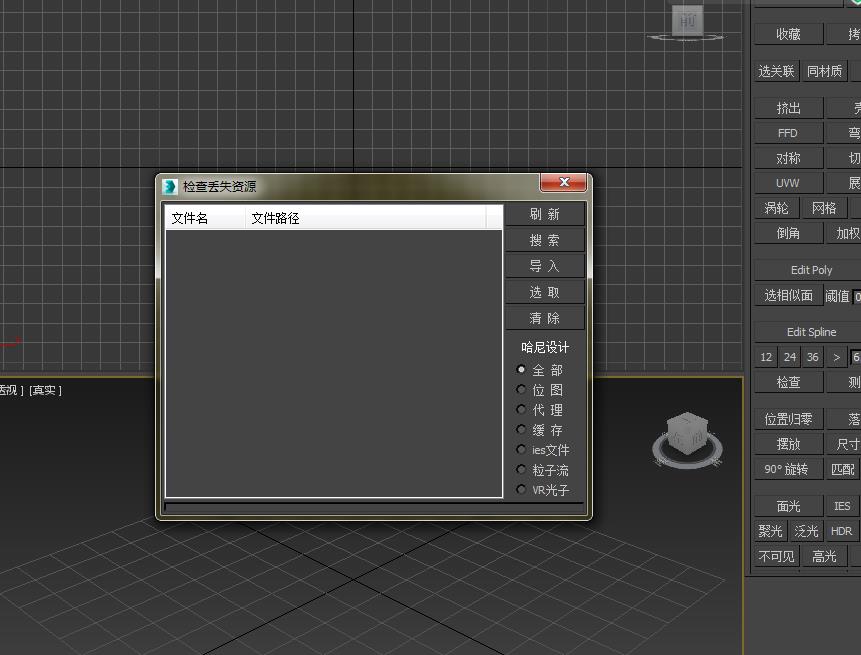The height and width of the screenshot is (655, 861).
Task: Click the 刷新 refresh button
Action: (x=545, y=214)
